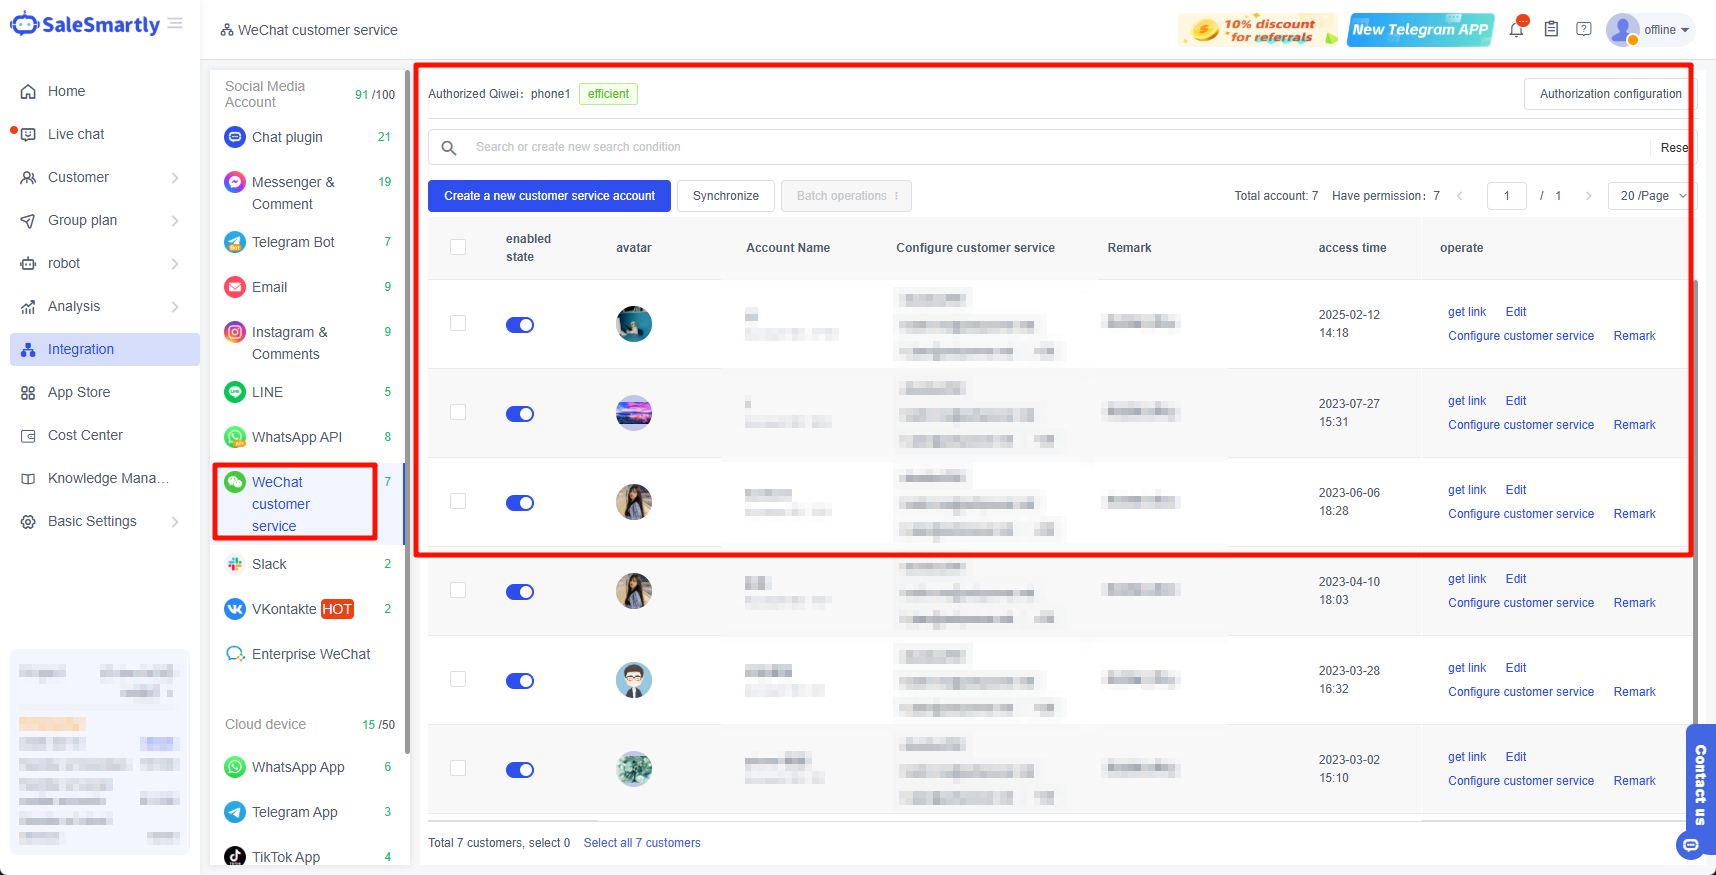Click the Slack channel icon
The image size is (1716, 875).
point(235,564)
